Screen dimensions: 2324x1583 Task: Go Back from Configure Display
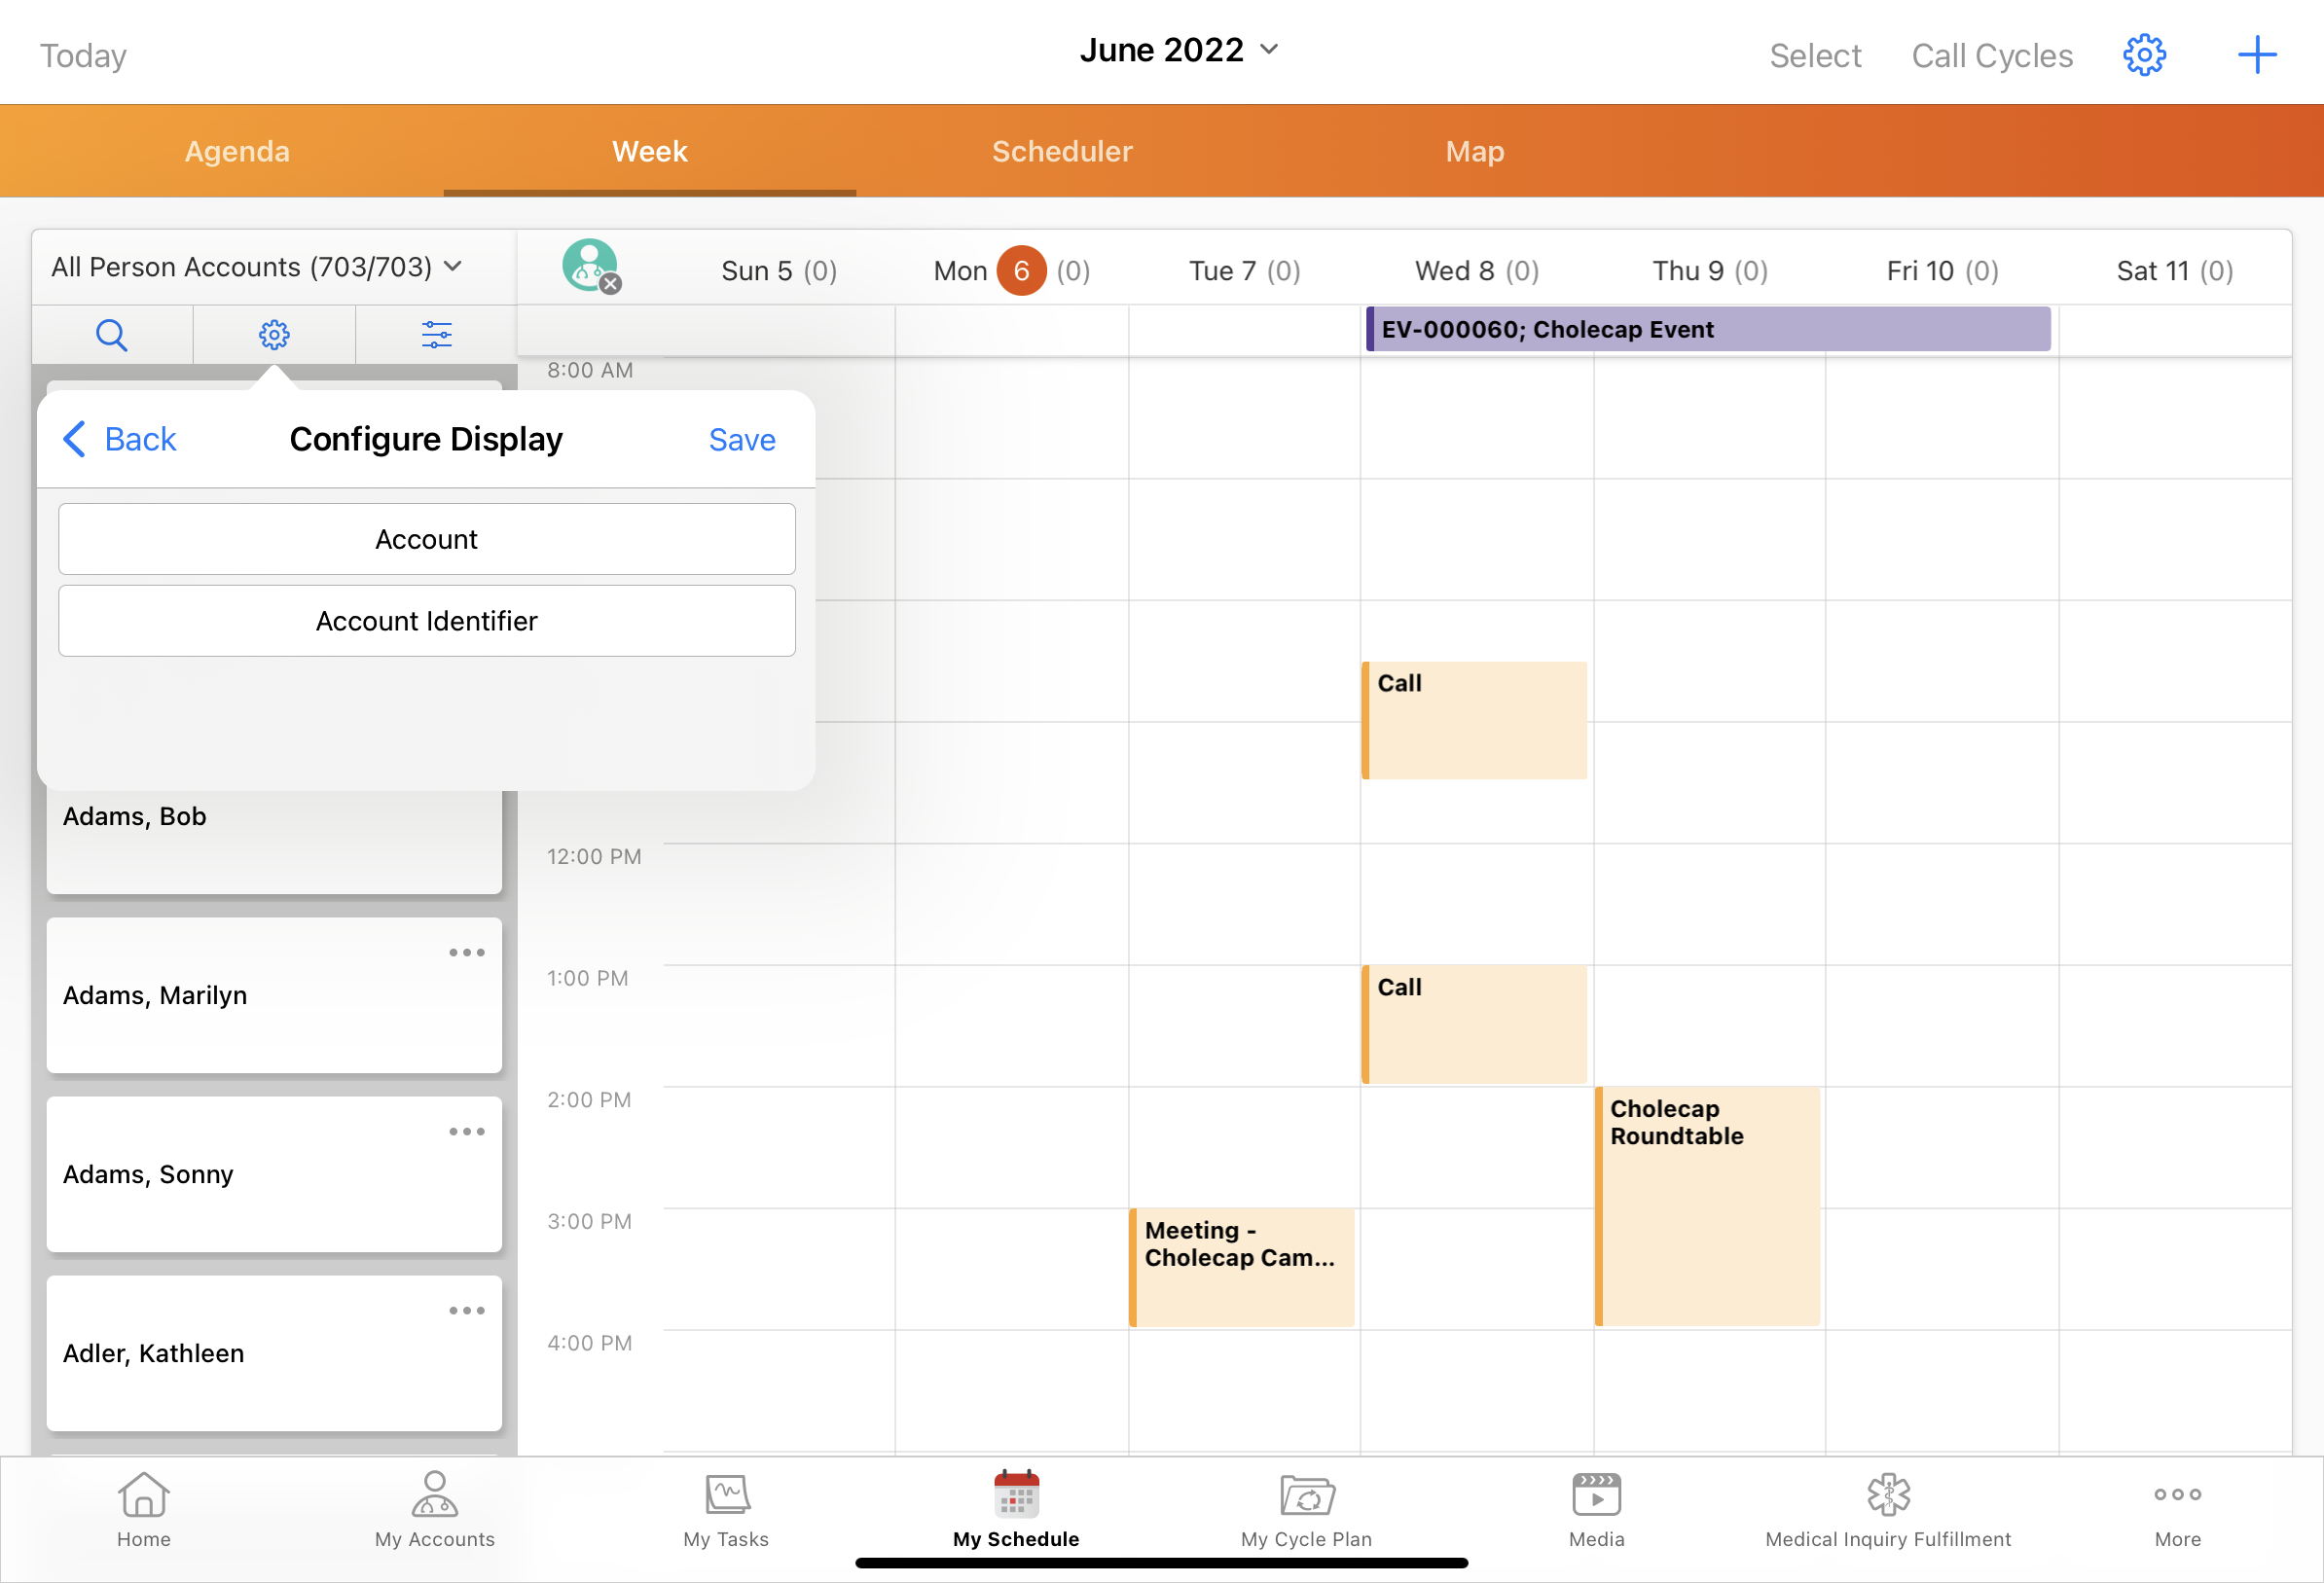click(x=120, y=439)
